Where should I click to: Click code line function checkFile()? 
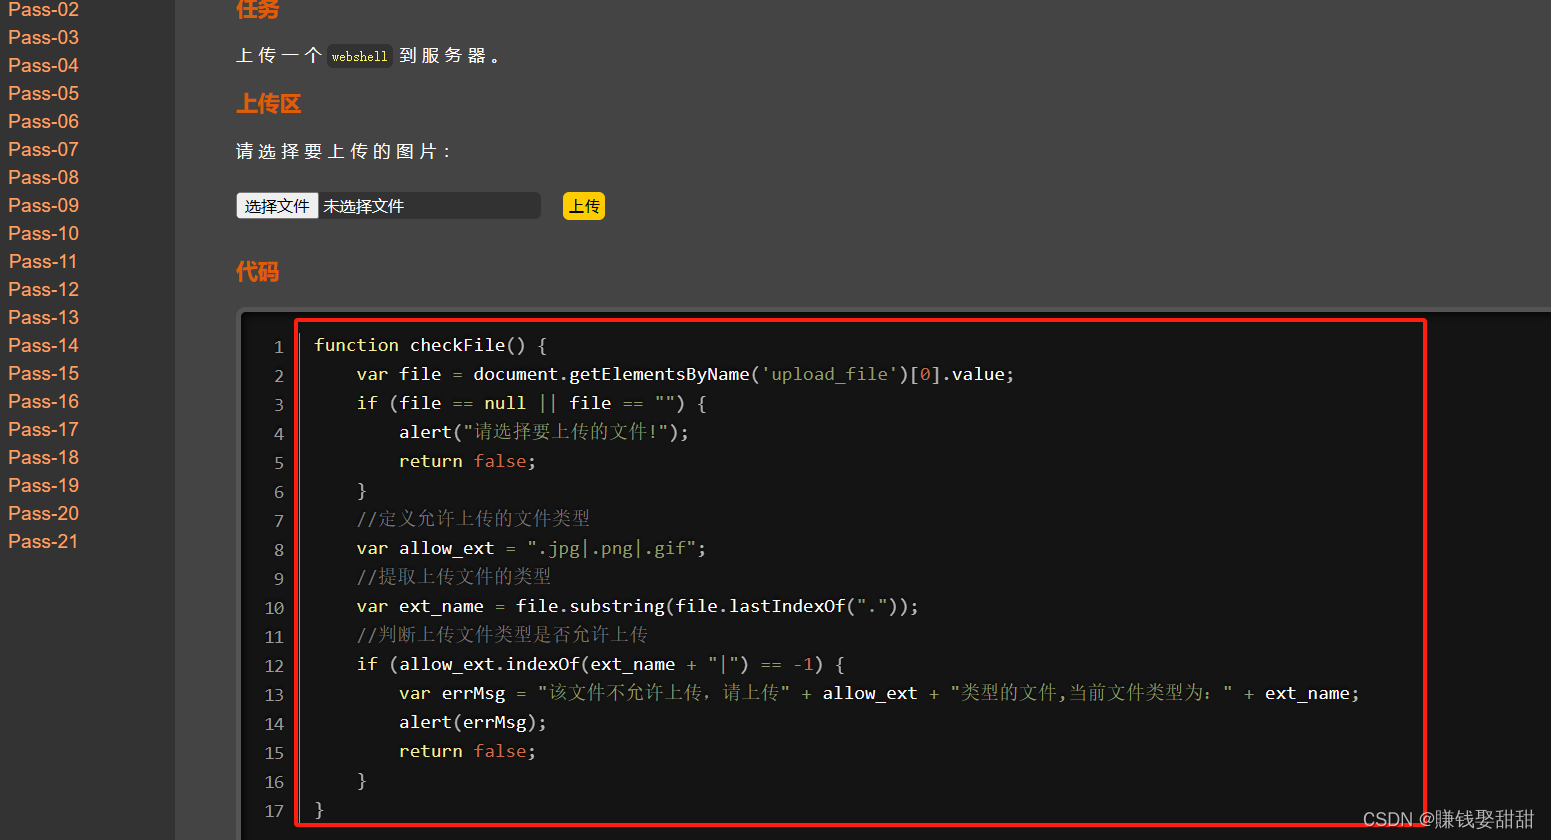click(430, 345)
